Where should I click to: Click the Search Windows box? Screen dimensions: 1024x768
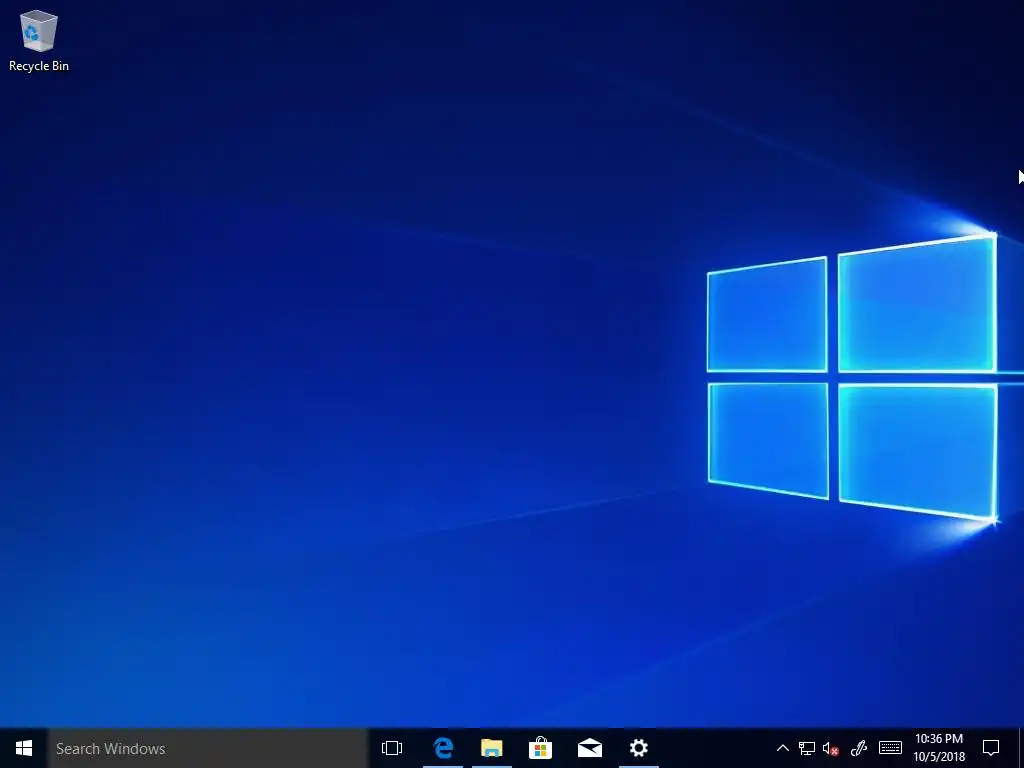pos(208,748)
